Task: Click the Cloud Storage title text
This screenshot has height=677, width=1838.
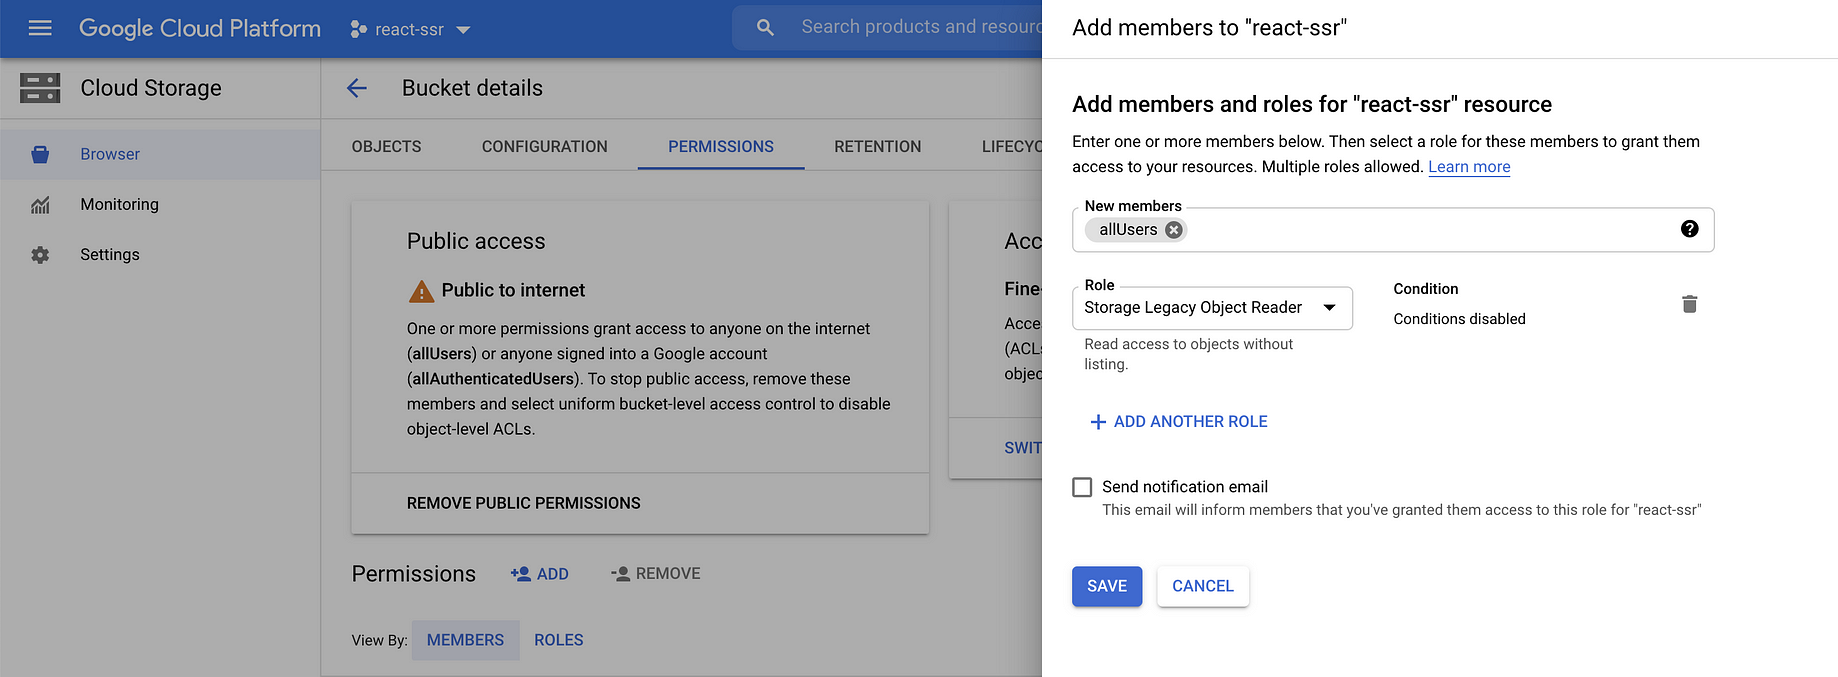Action: [x=151, y=88]
